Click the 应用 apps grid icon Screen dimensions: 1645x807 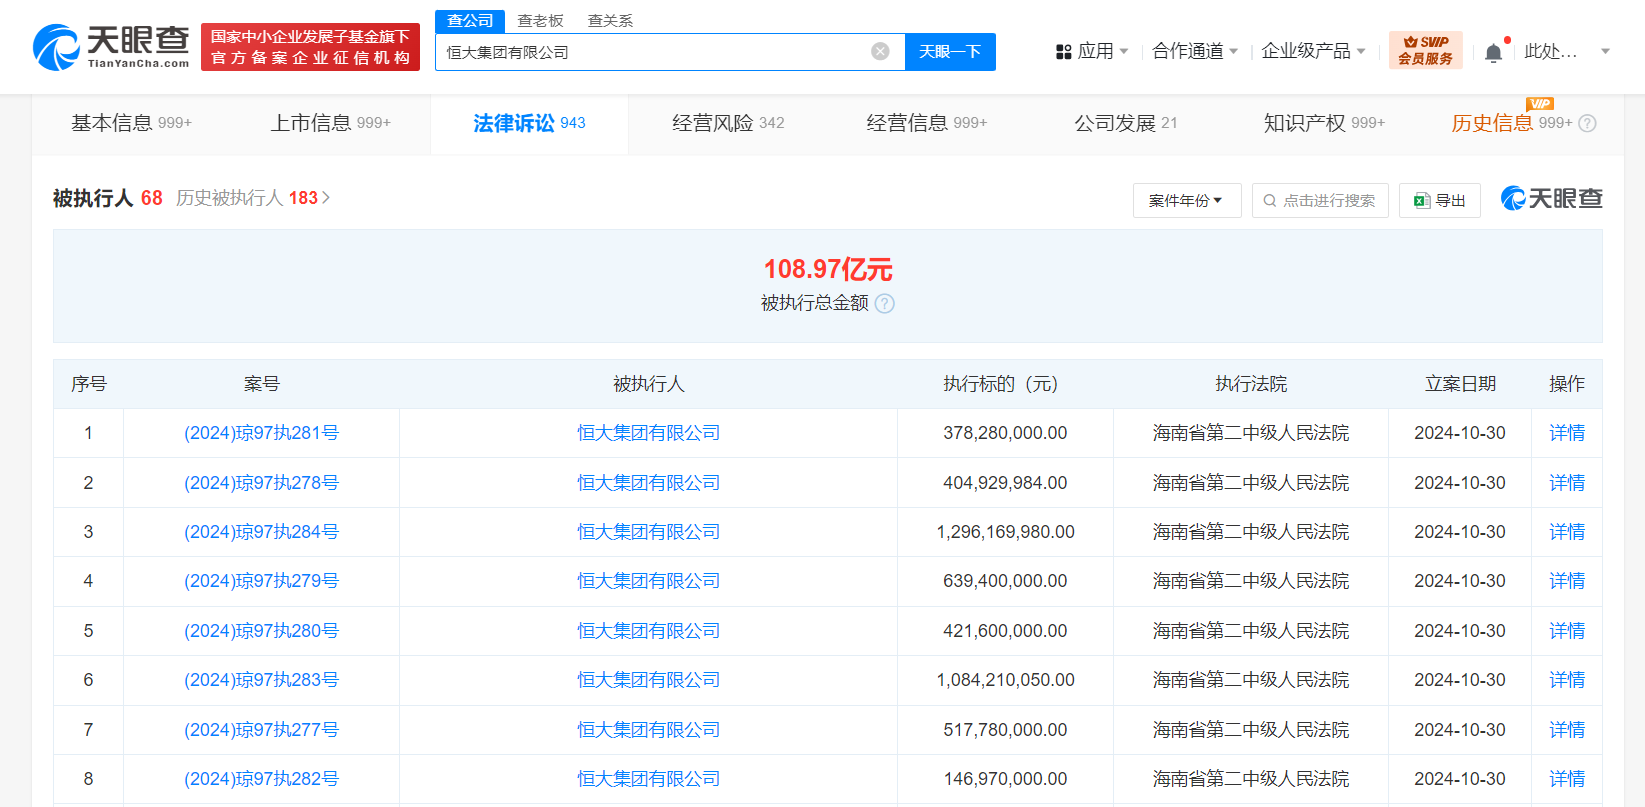pos(1063,52)
